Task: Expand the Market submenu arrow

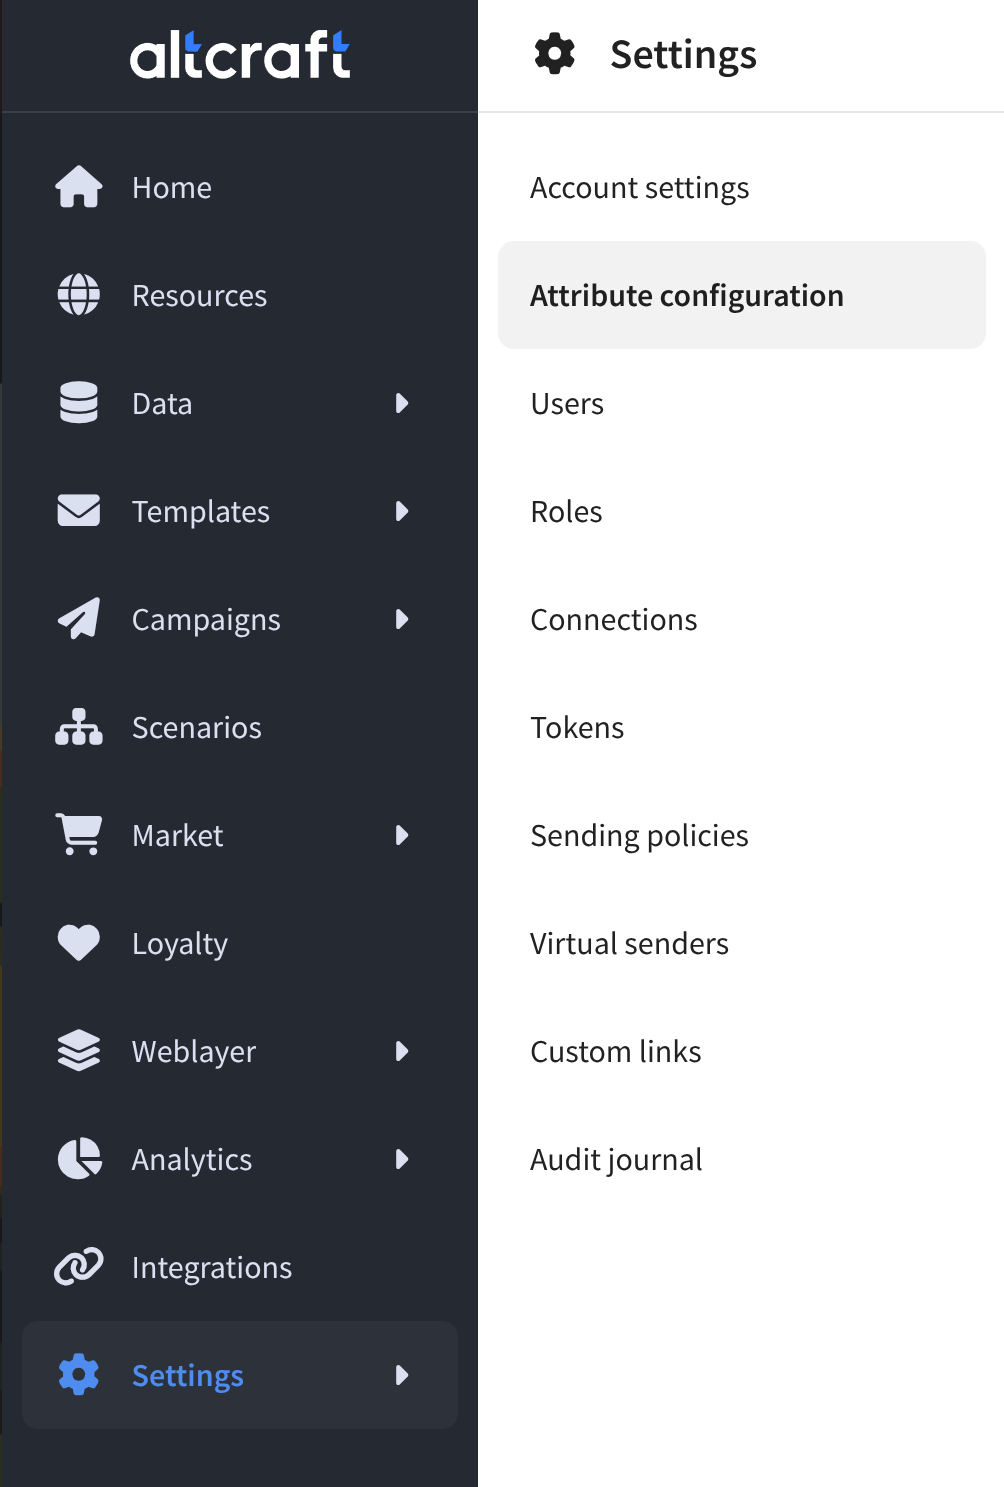Action: pyautogui.click(x=402, y=835)
